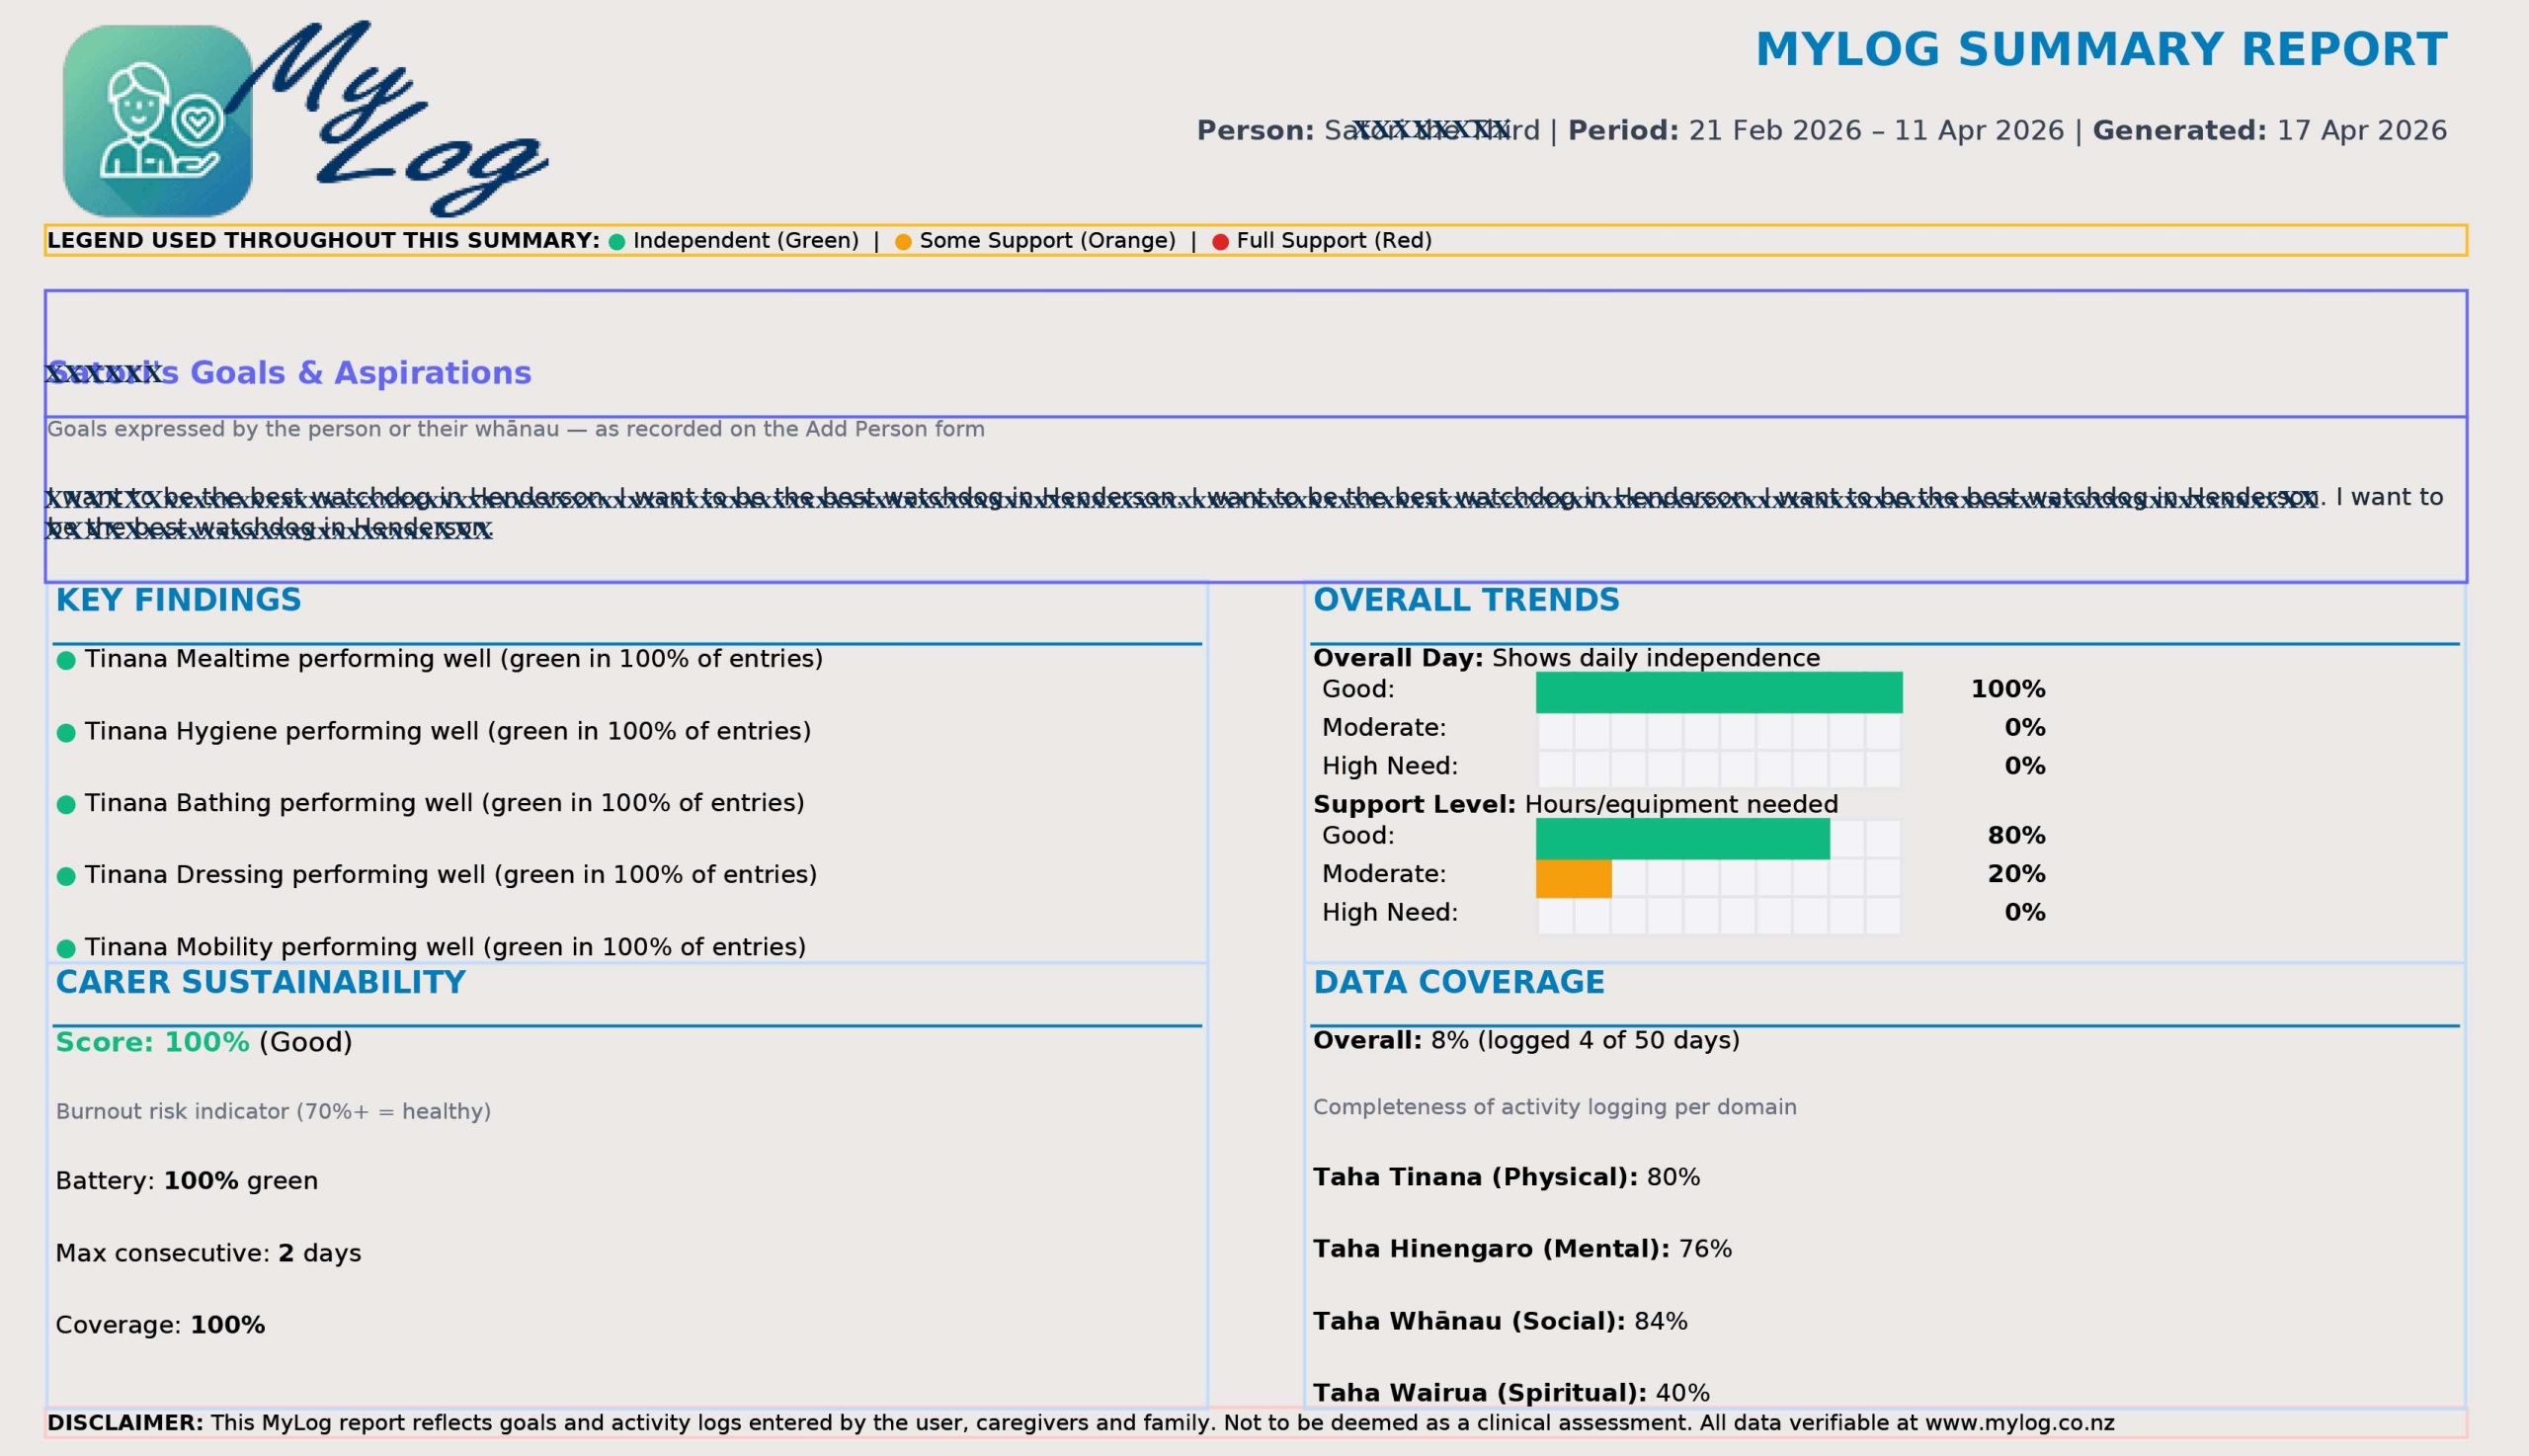2529x1456 pixels.
Task: Click Taha Wairua (Spiritual): 40% row
Action: (1512, 1393)
